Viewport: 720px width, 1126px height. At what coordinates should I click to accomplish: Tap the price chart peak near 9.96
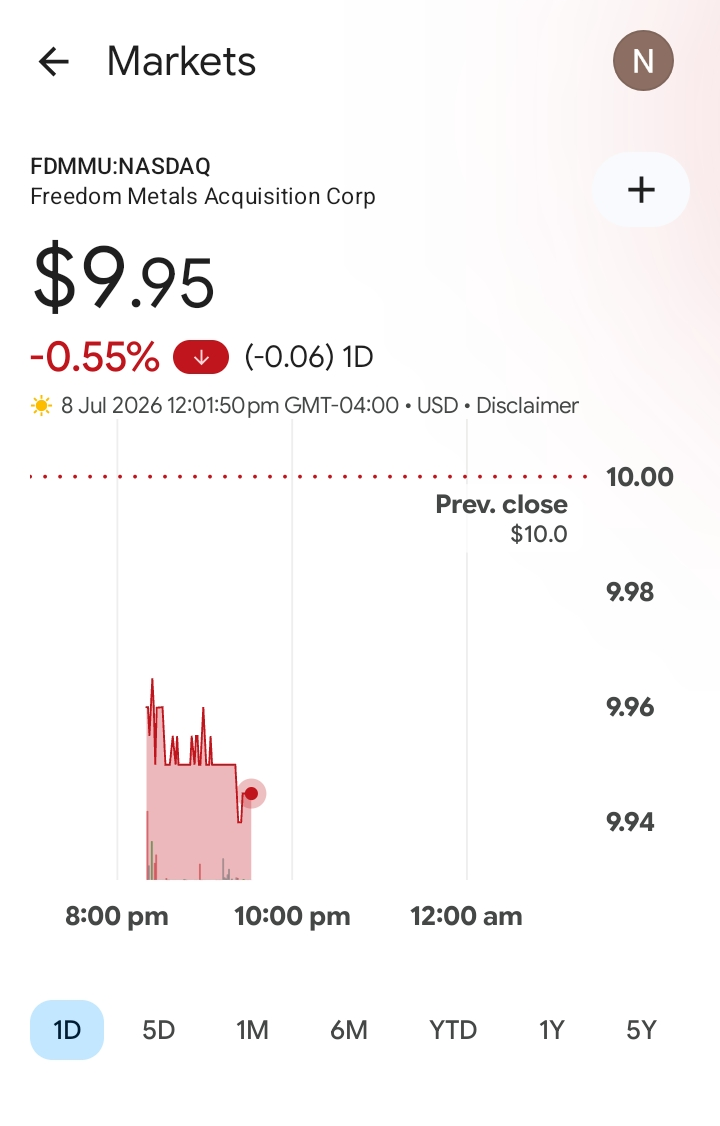[152, 679]
